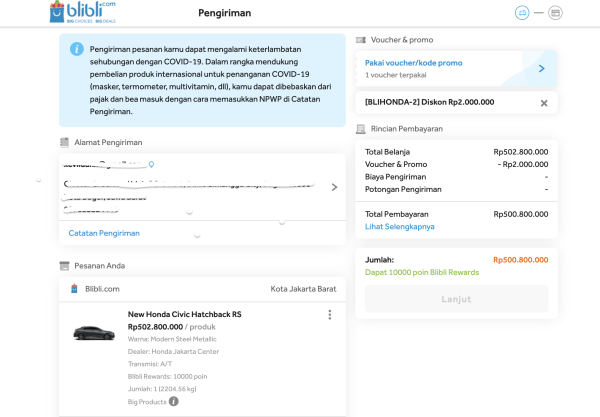Click the Total Belanja Rp502.800.000 value
The width and height of the screenshot is (600, 417).
521,152
